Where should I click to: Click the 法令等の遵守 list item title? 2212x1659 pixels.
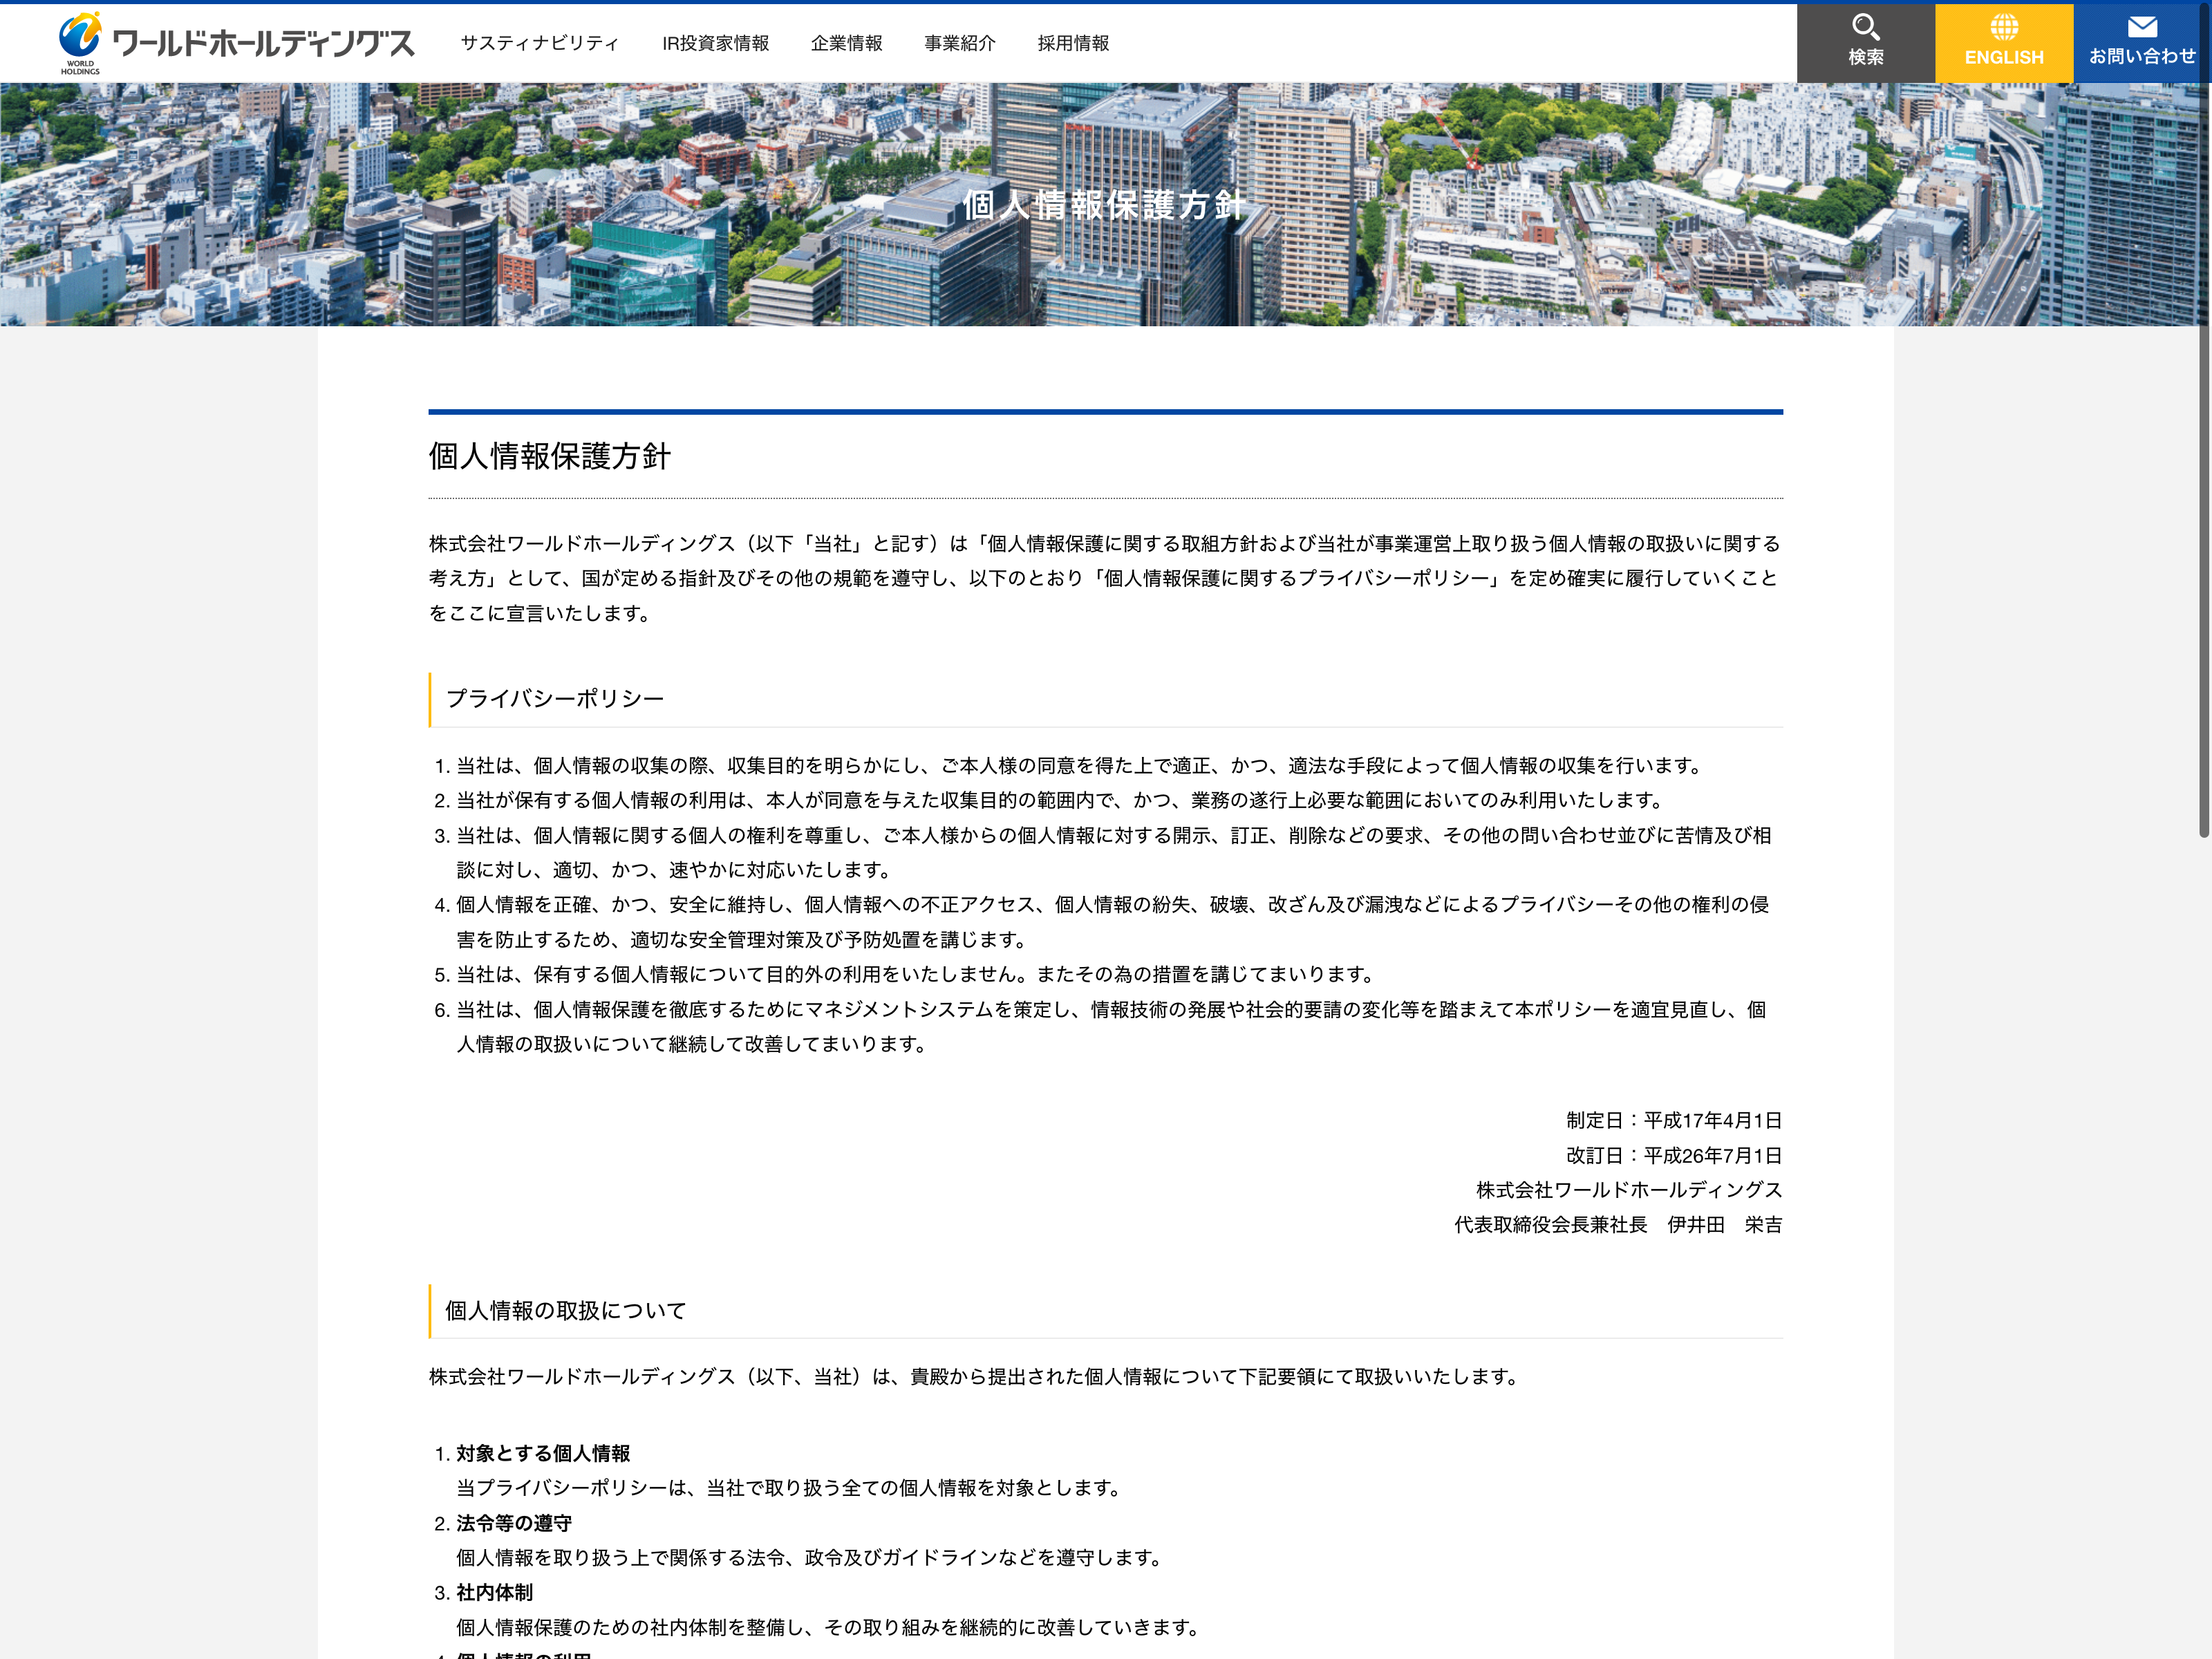click(x=514, y=1523)
